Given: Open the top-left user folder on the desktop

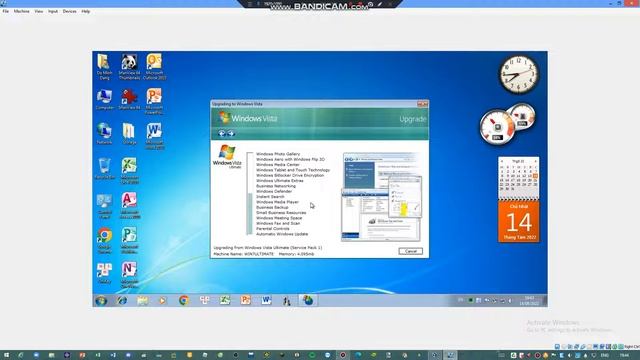Looking at the screenshot, I should [104, 66].
